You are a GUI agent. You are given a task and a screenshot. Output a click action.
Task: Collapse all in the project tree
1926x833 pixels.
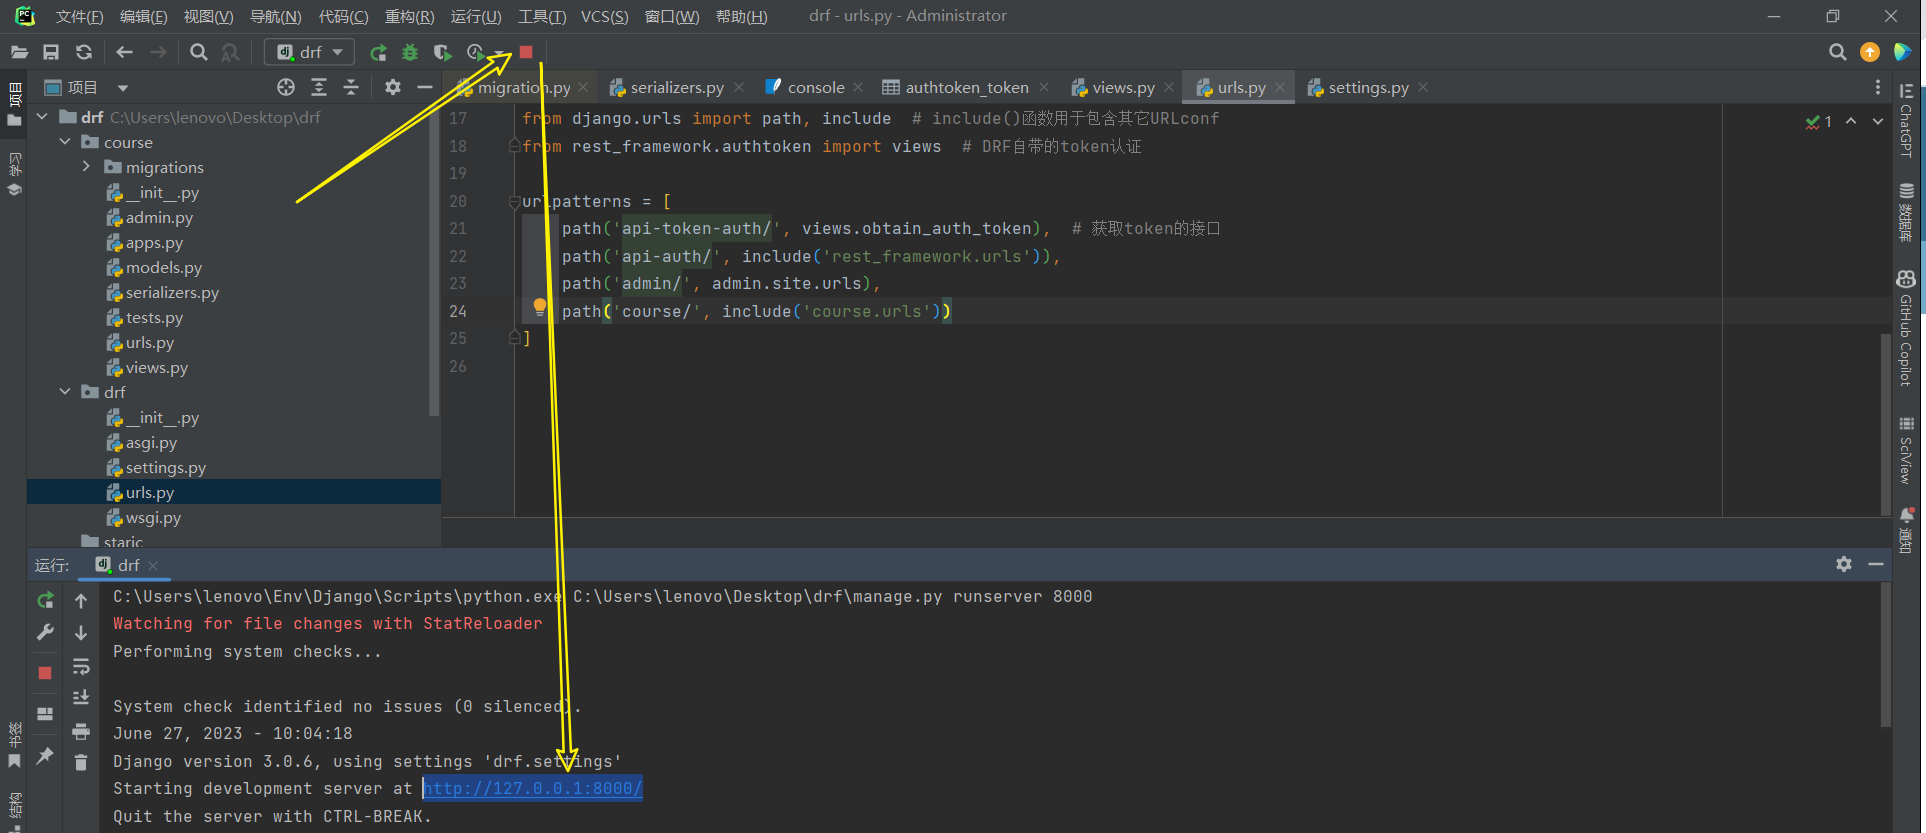351,87
